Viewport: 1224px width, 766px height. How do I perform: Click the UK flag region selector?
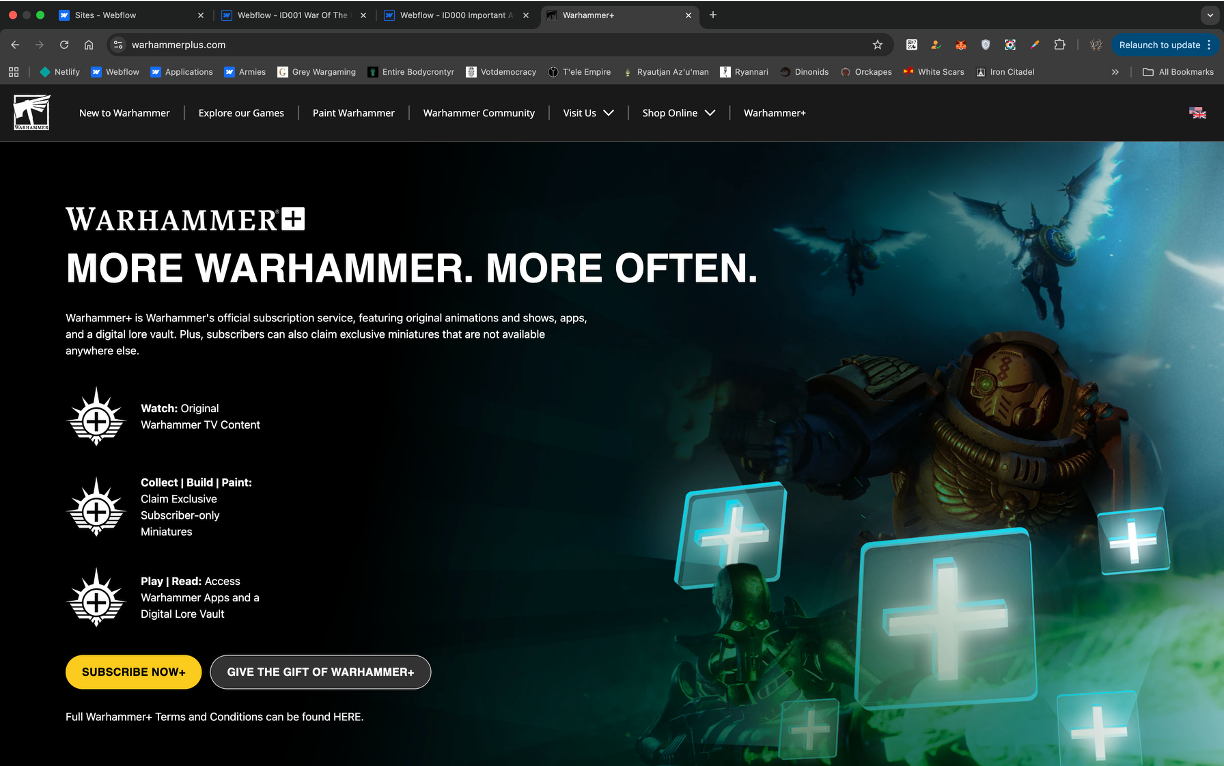(1197, 113)
